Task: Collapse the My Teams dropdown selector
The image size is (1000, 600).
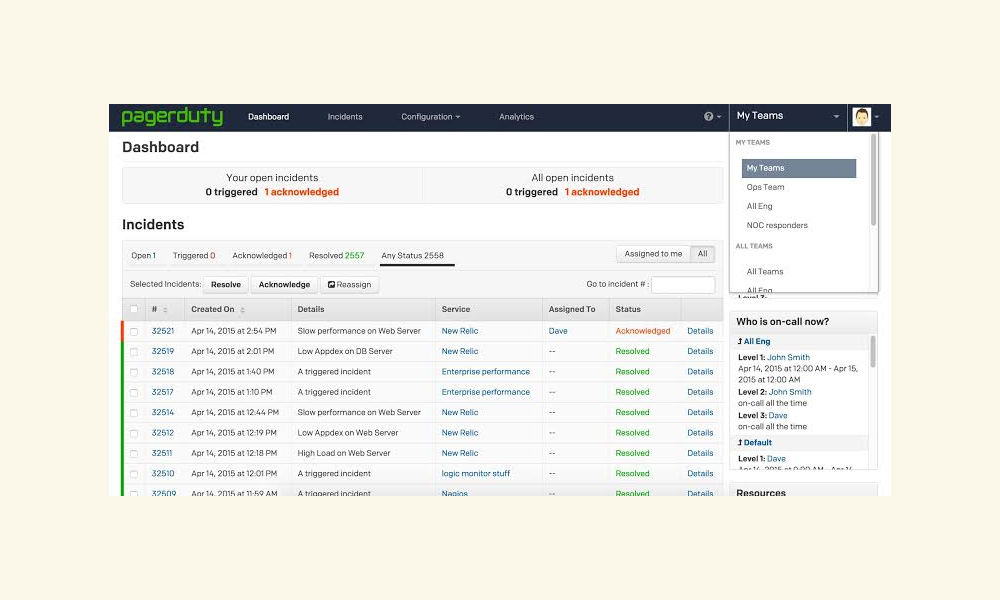Action: [x=788, y=116]
